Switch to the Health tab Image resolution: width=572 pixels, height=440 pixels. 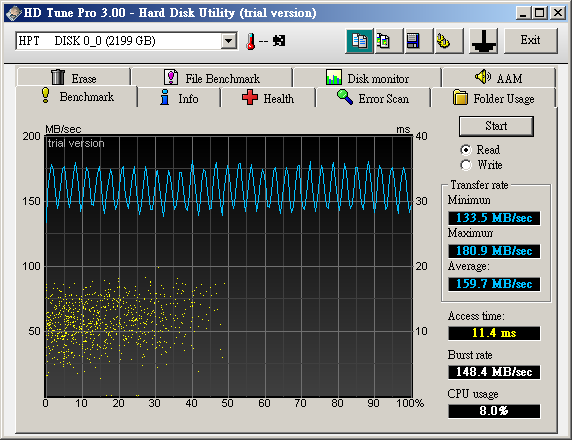tap(268, 98)
